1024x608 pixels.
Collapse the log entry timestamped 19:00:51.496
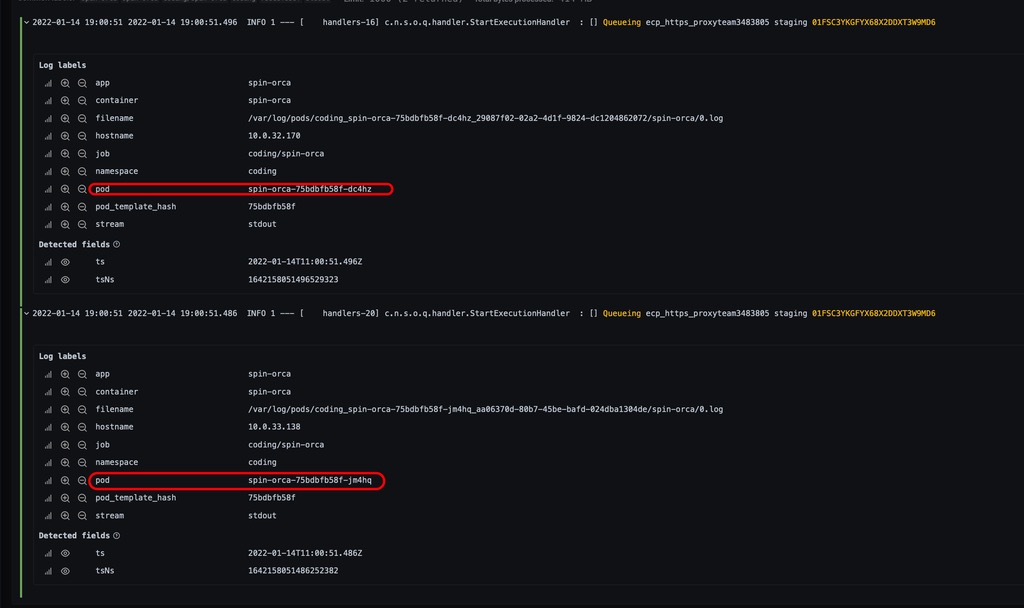27,21
